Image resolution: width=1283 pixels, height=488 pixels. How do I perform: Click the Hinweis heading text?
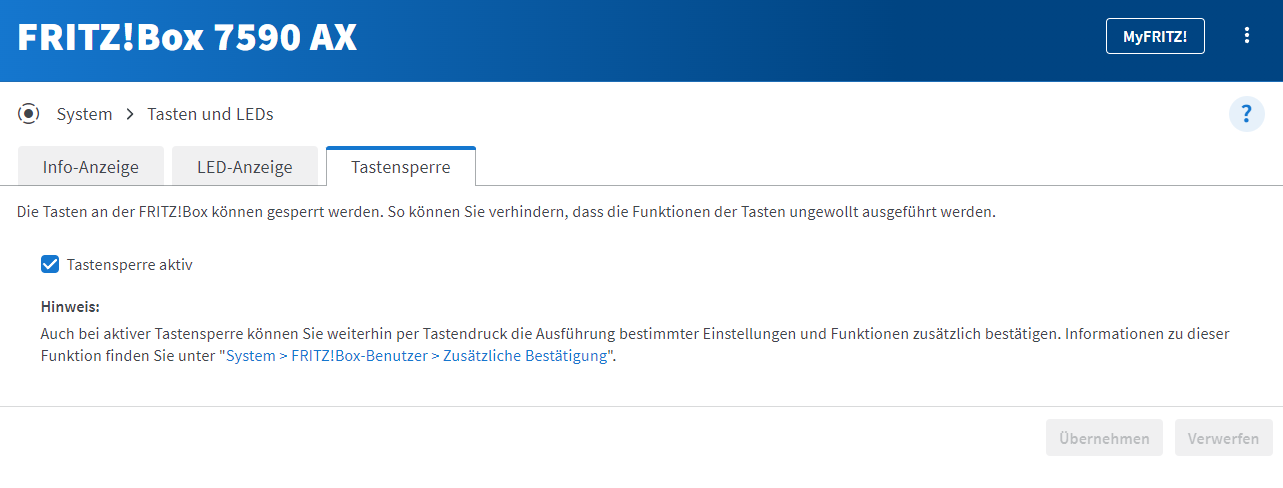[71, 306]
